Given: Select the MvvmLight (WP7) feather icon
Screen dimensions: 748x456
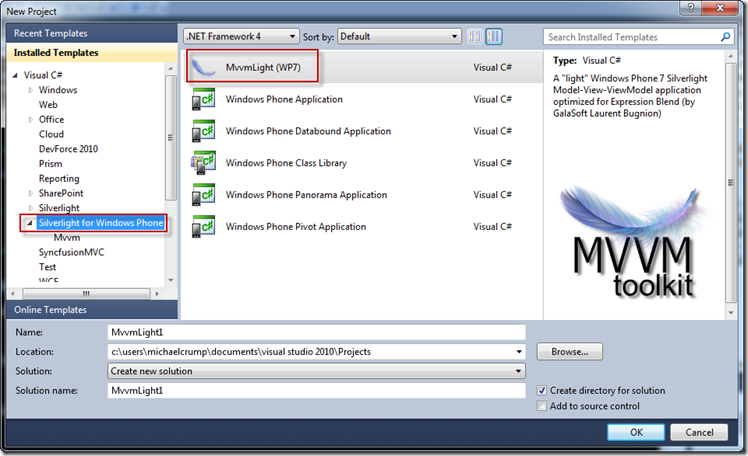Looking at the screenshot, I should [204, 67].
